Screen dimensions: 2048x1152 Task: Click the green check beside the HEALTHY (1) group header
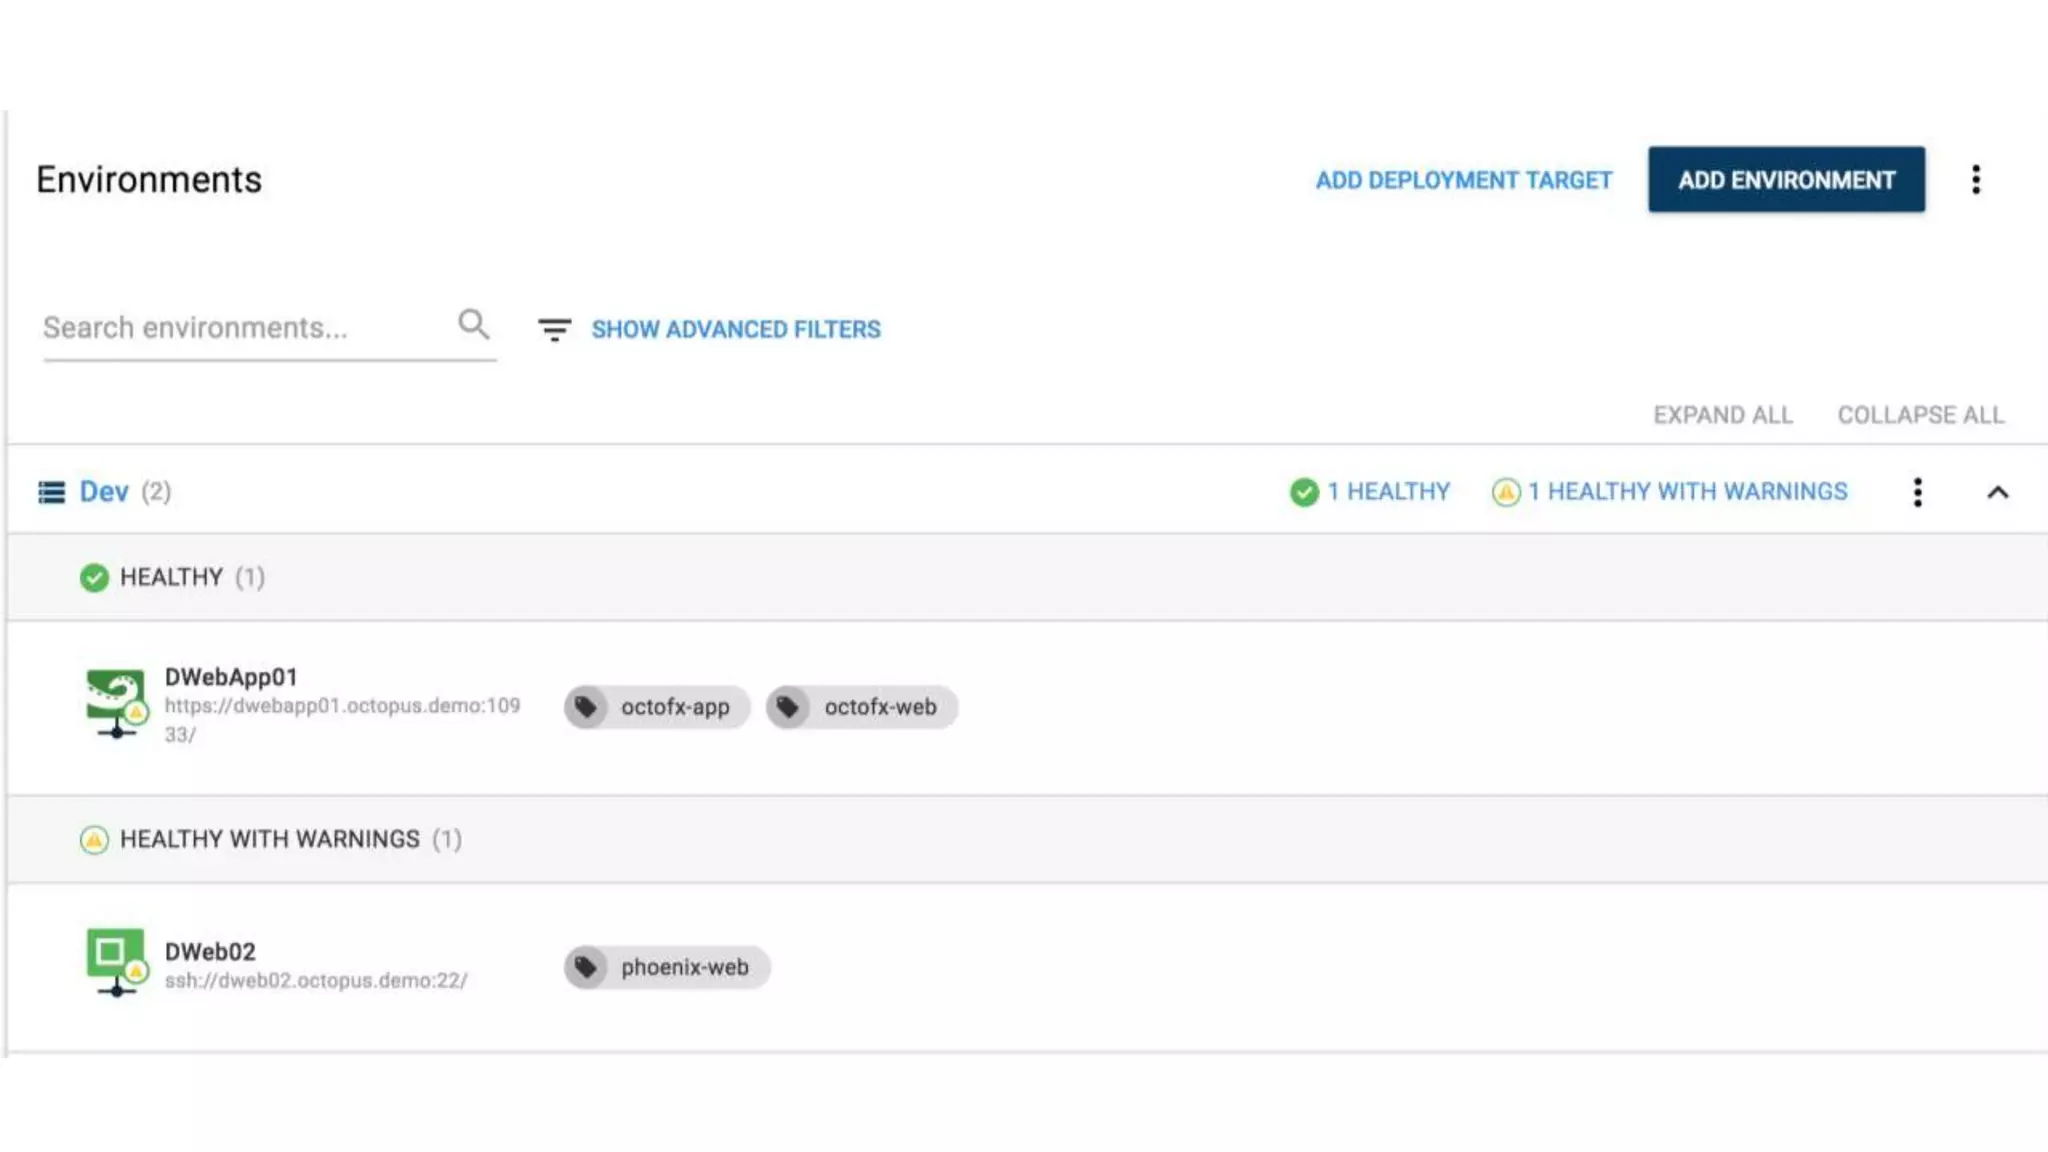(94, 578)
